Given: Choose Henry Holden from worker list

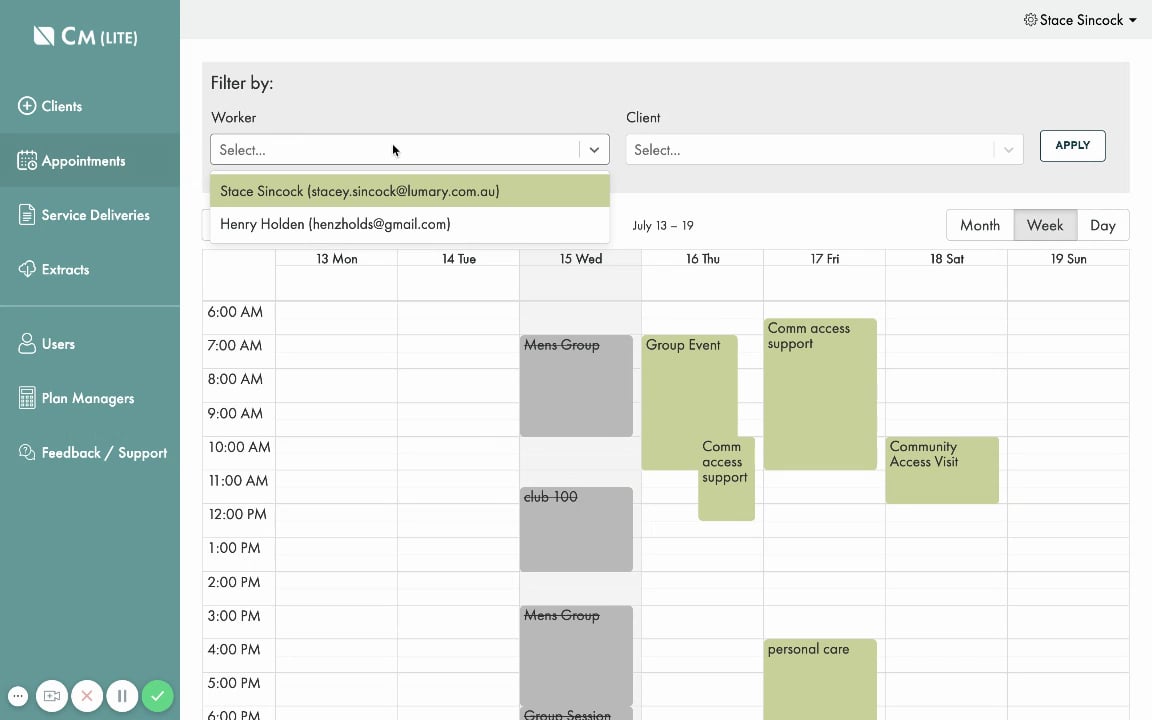Looking at the screenshot, I should [410, 224].
